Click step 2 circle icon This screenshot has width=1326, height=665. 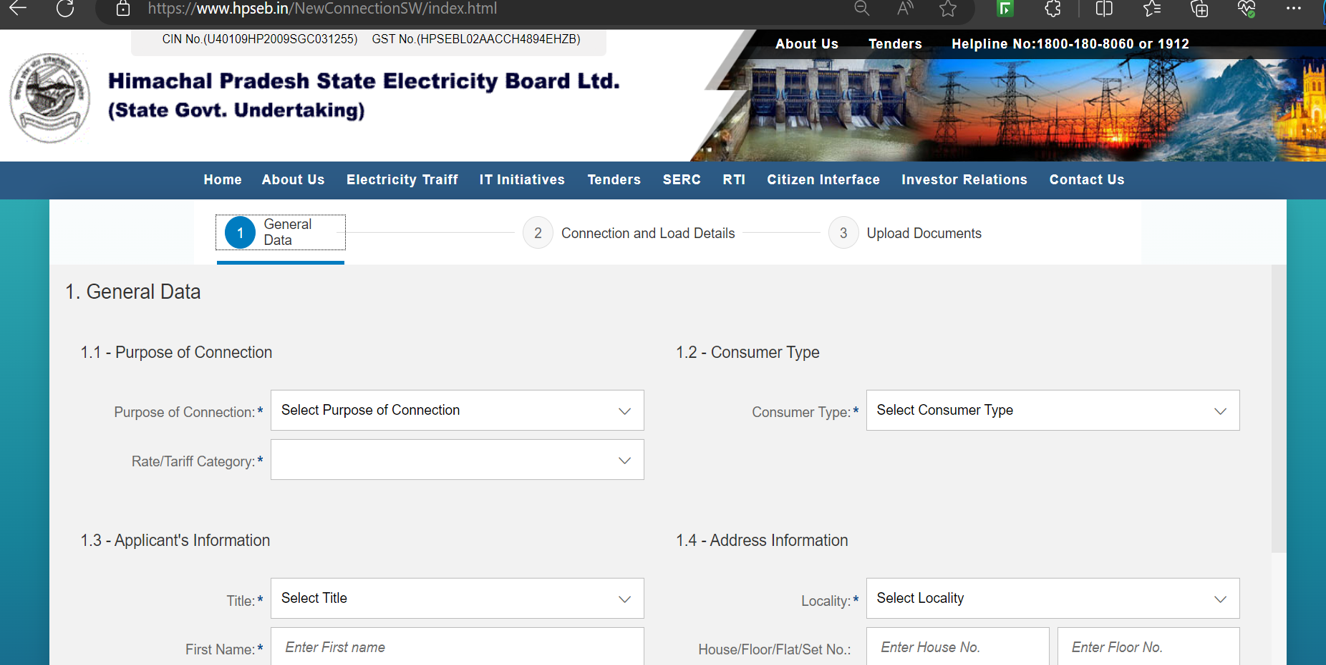click(538, 233)
